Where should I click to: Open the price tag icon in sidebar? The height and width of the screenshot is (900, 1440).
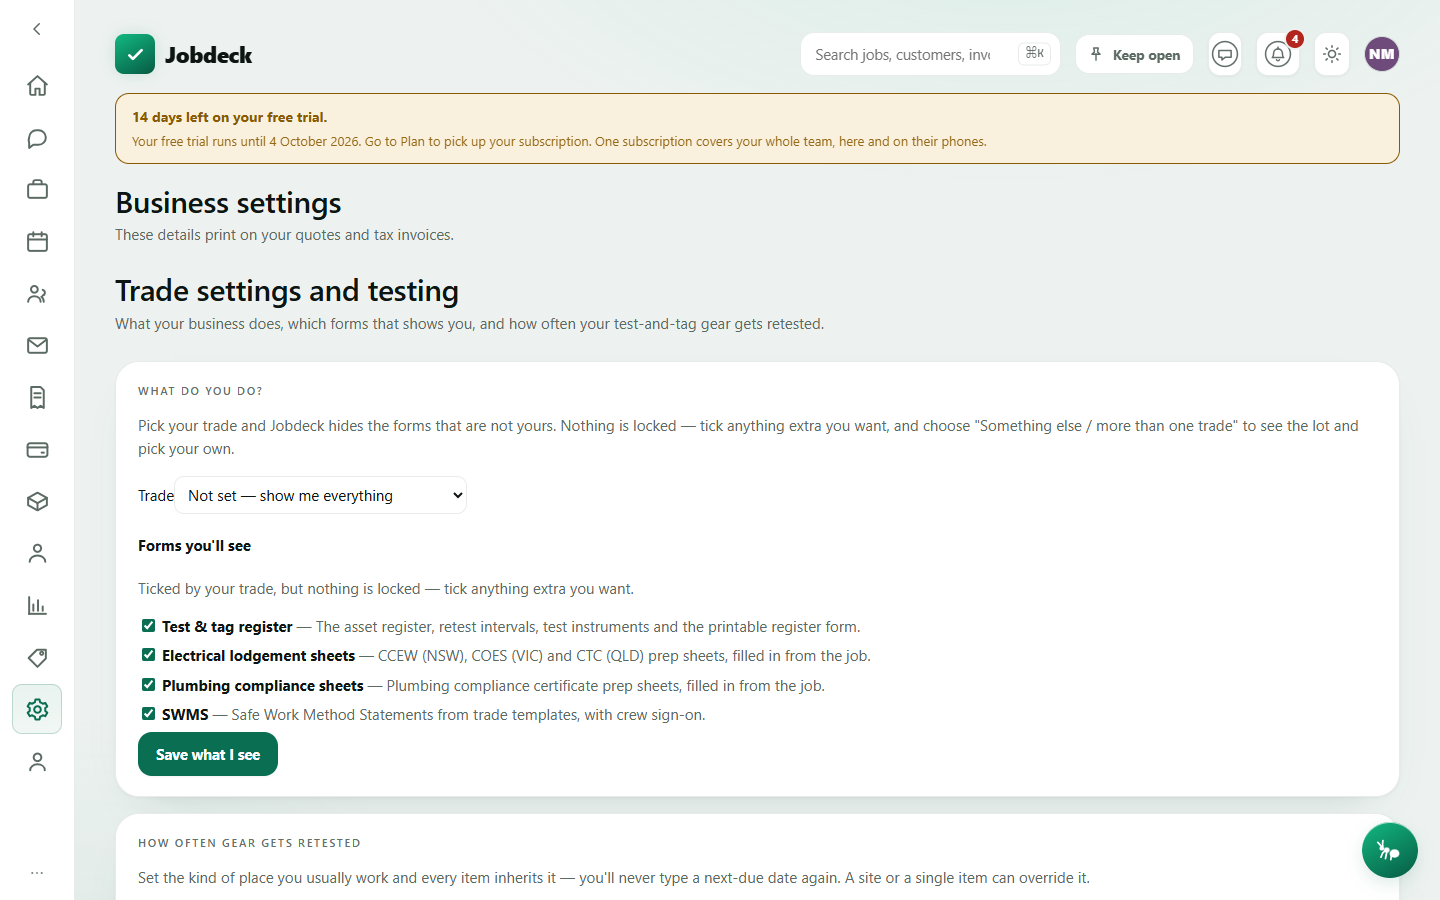pos(37,658)
